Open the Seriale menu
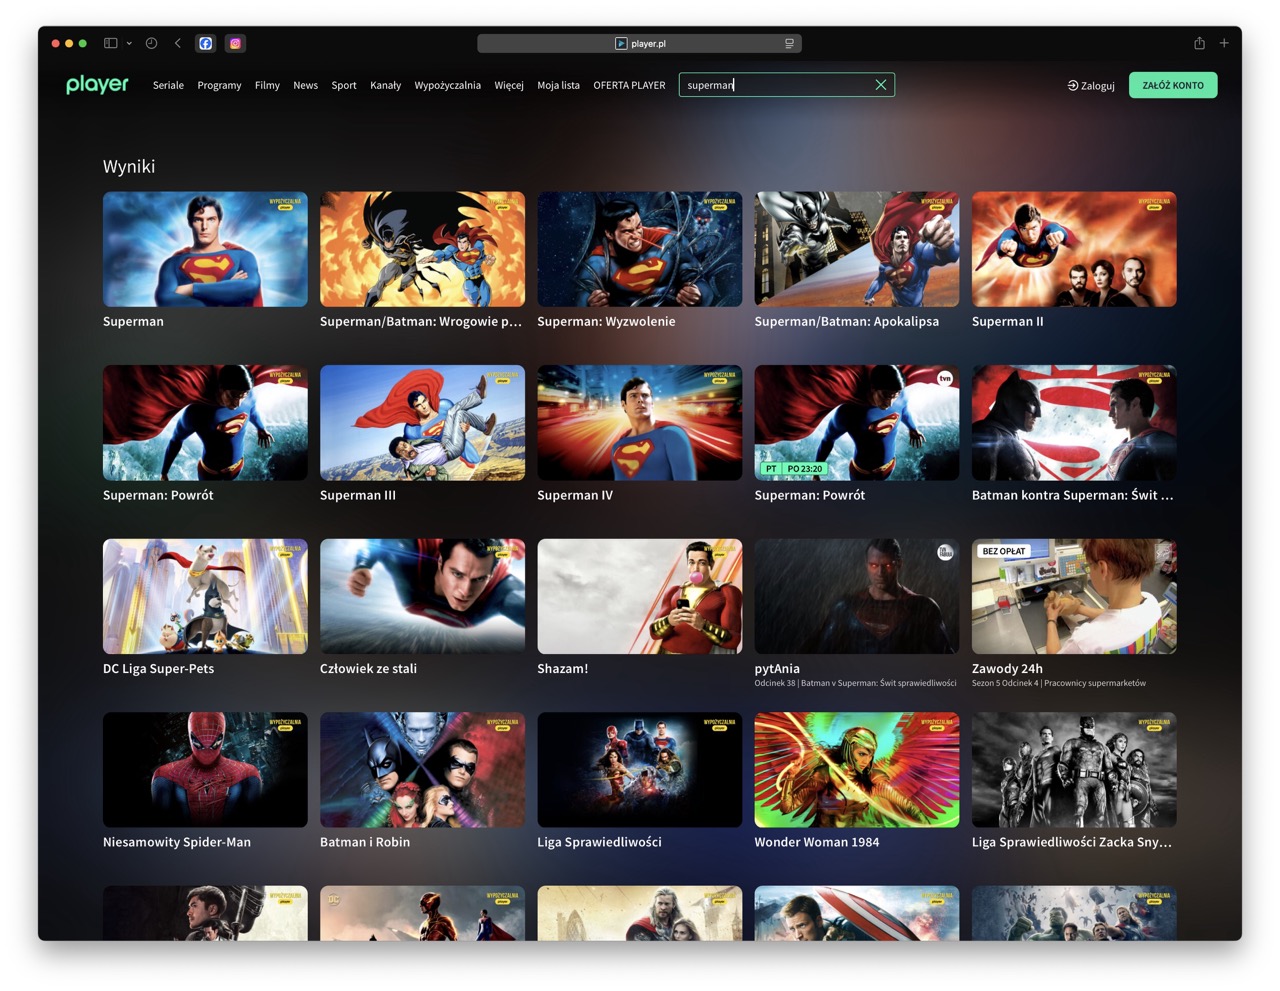Screen dimensions: 1280x991 pyautogui.click(x=168, y=85)
